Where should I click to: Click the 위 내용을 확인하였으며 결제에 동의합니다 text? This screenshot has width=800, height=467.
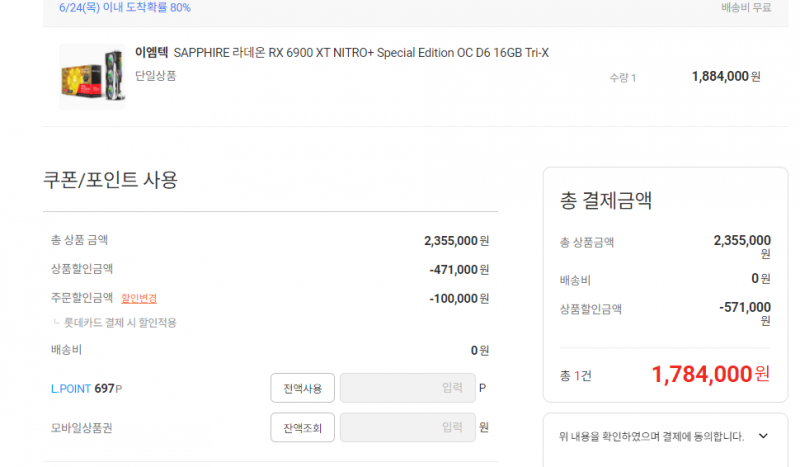[652, 436]
